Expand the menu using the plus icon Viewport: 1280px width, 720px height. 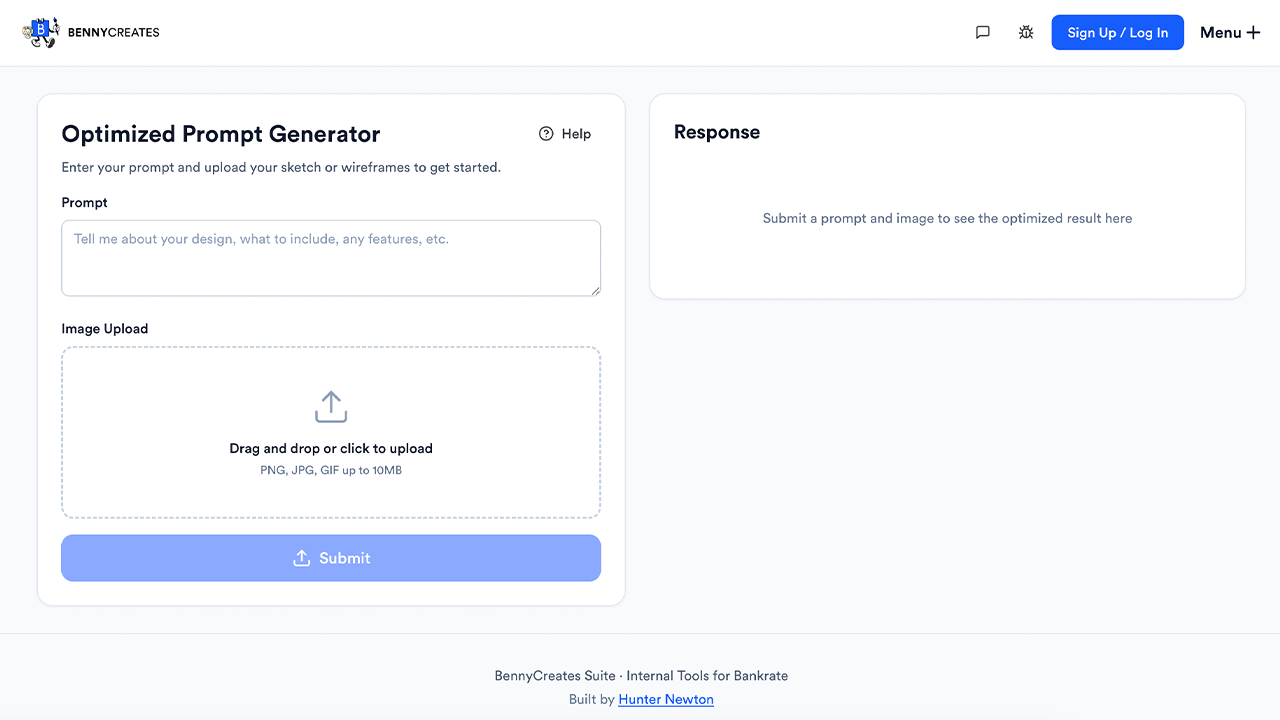[1253, 33]
